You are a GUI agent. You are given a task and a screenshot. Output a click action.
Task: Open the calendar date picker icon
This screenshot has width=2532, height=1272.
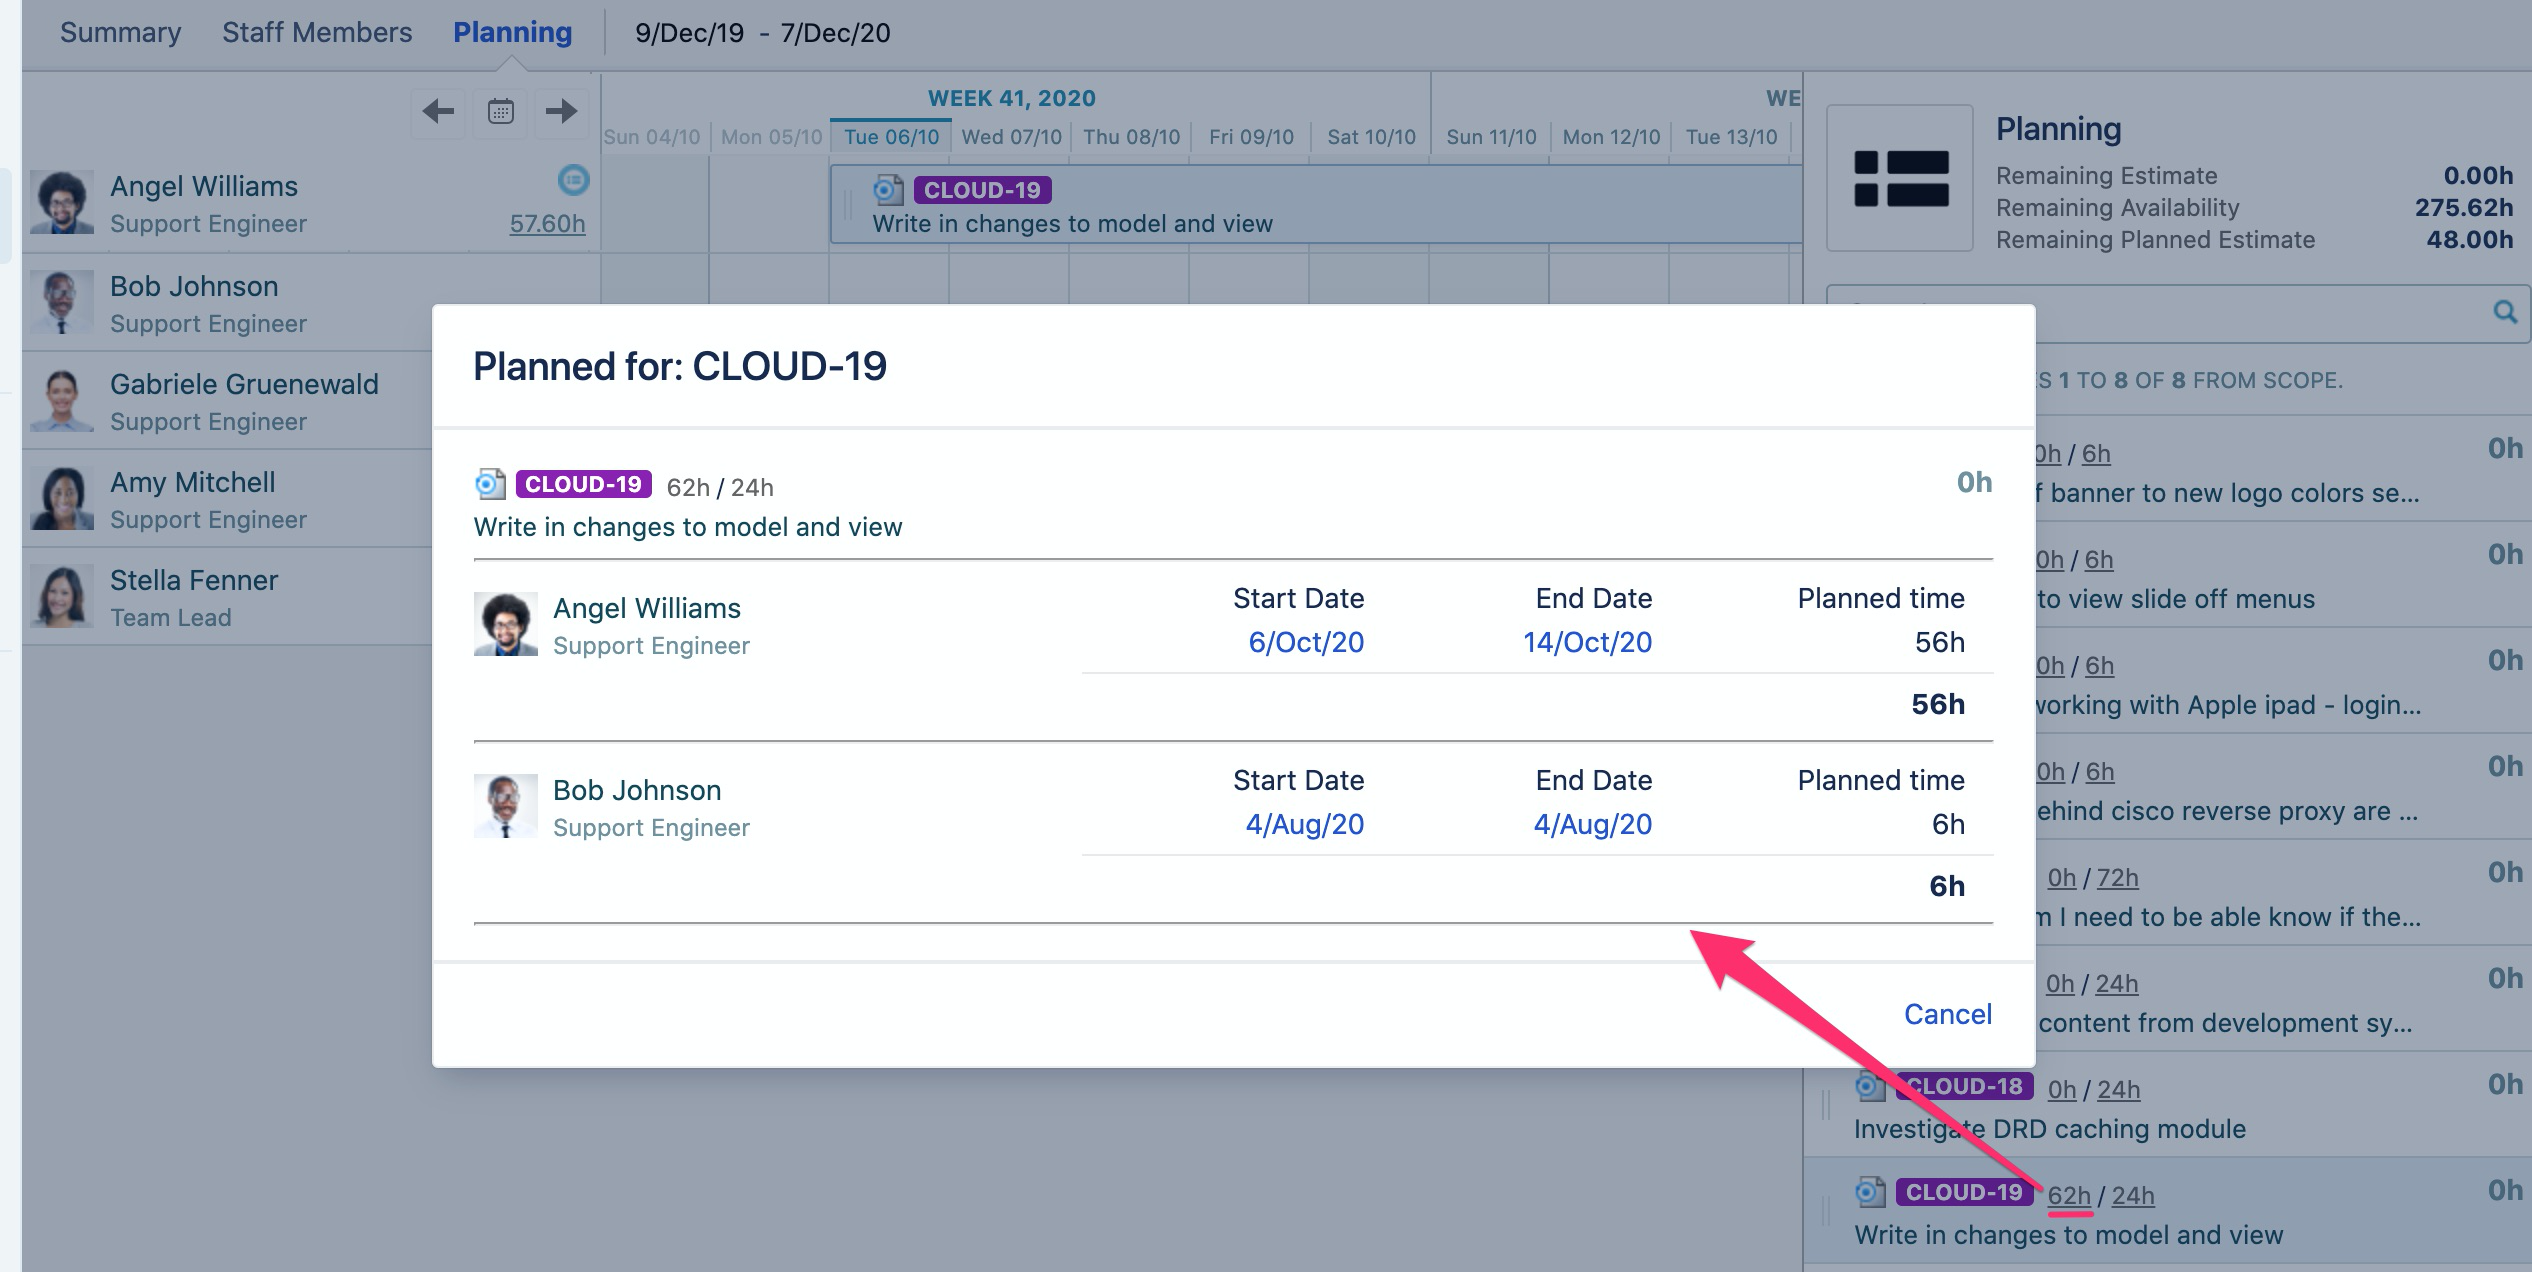pyautogui.click(x=500, y=111)
